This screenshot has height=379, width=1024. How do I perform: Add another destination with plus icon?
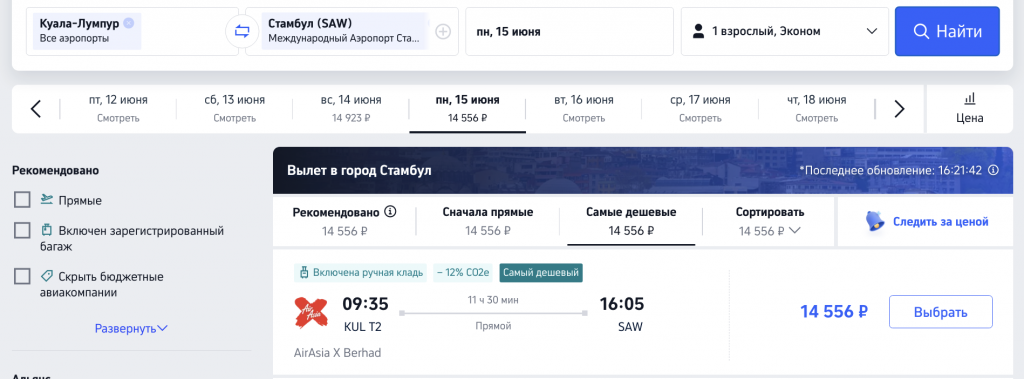pyautogui.click(x=443, y=31)
